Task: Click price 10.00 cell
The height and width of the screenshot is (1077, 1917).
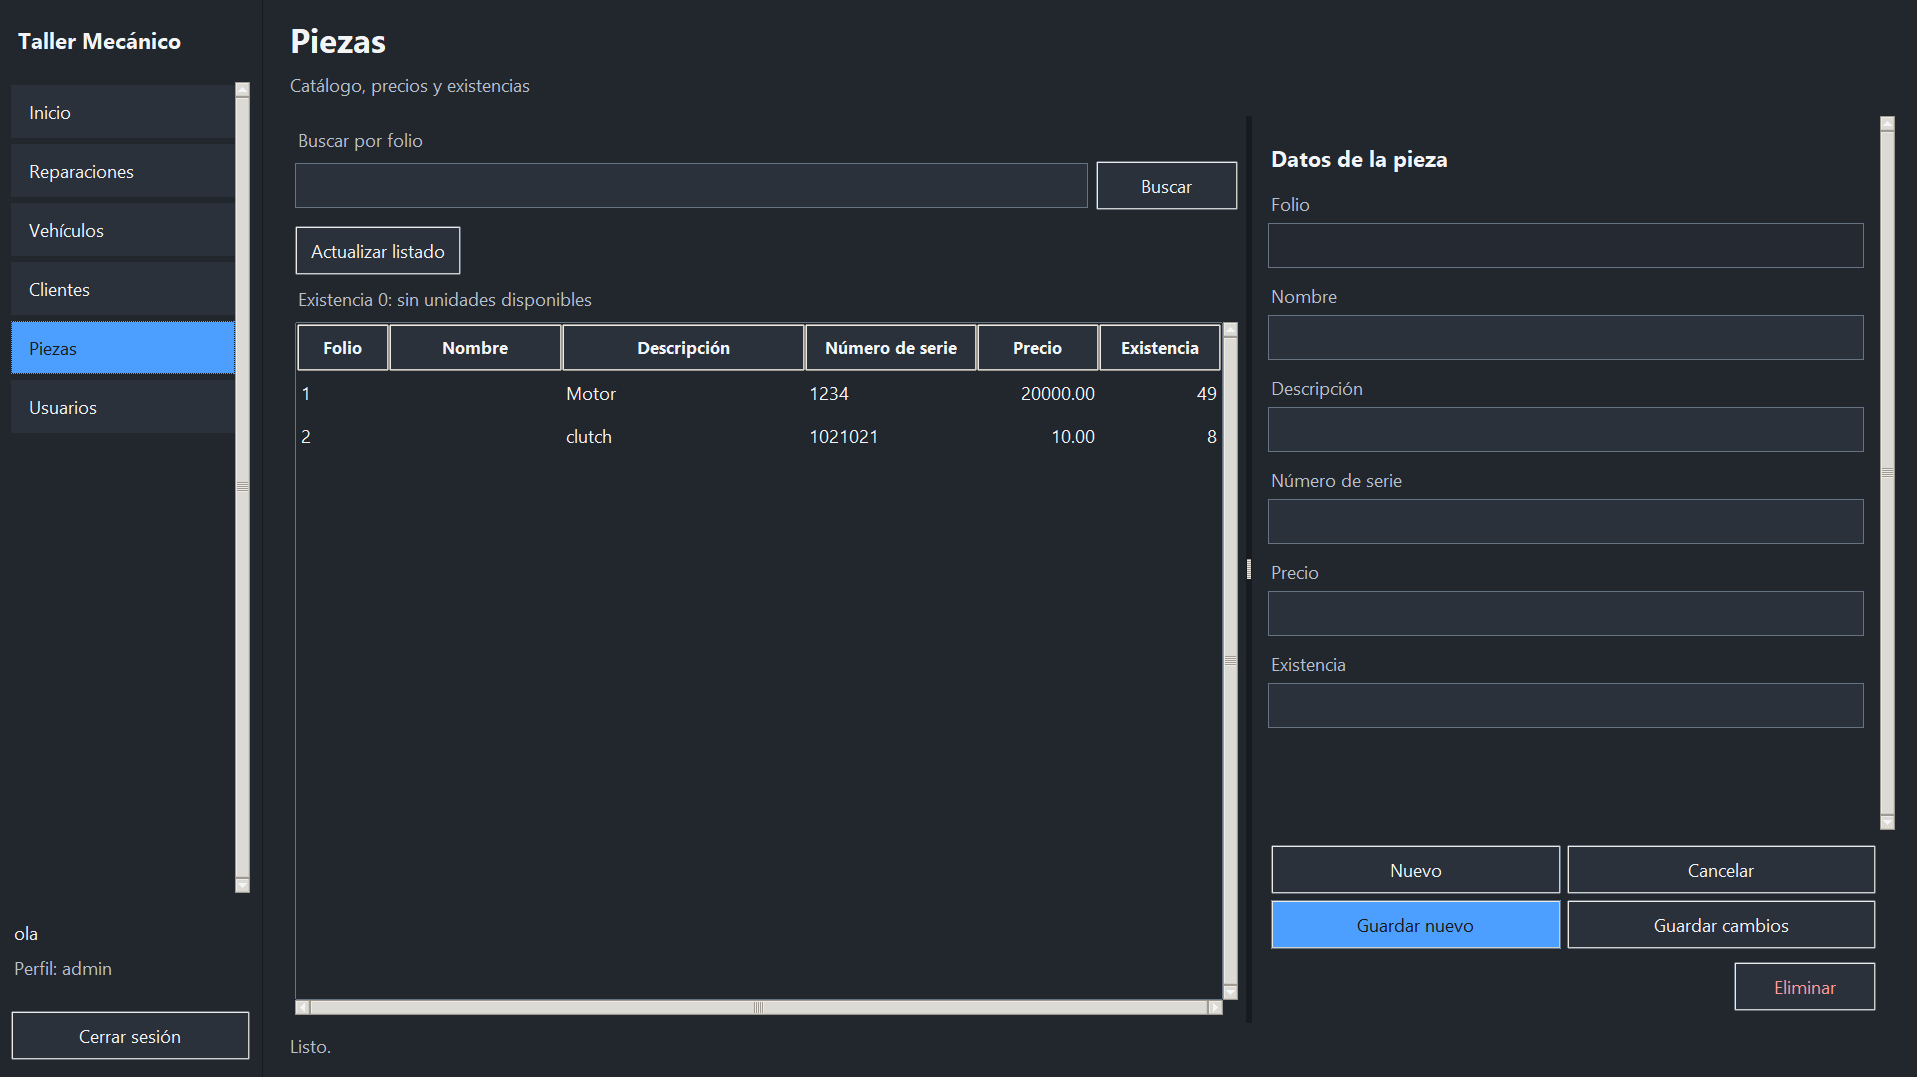Action: pos(1037,437)
